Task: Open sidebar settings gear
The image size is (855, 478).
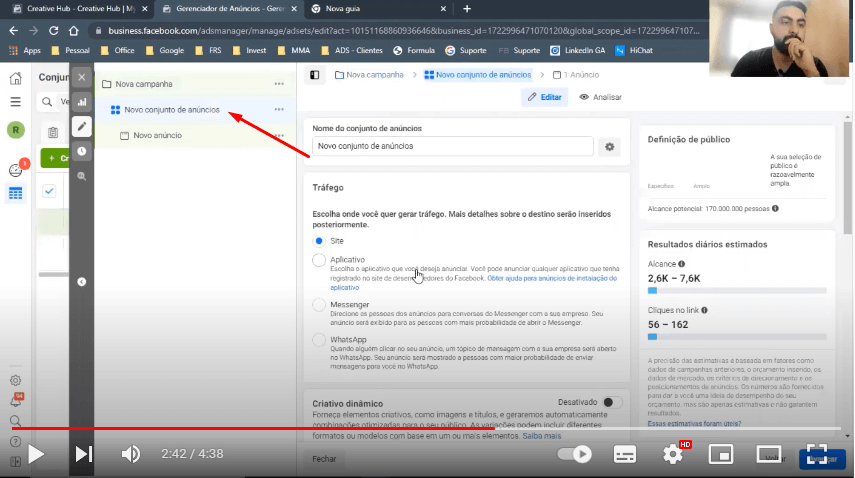Action: 15,380
